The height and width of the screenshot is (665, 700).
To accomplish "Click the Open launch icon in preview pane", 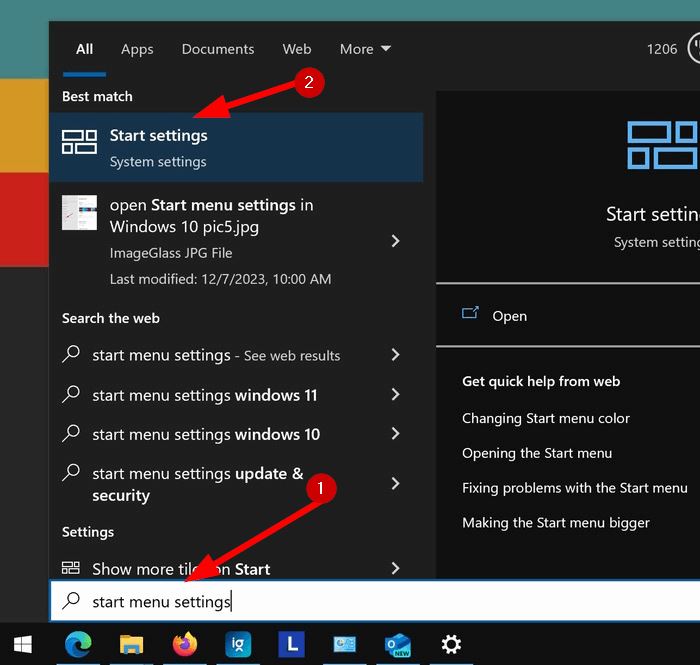I will [470, 313].
